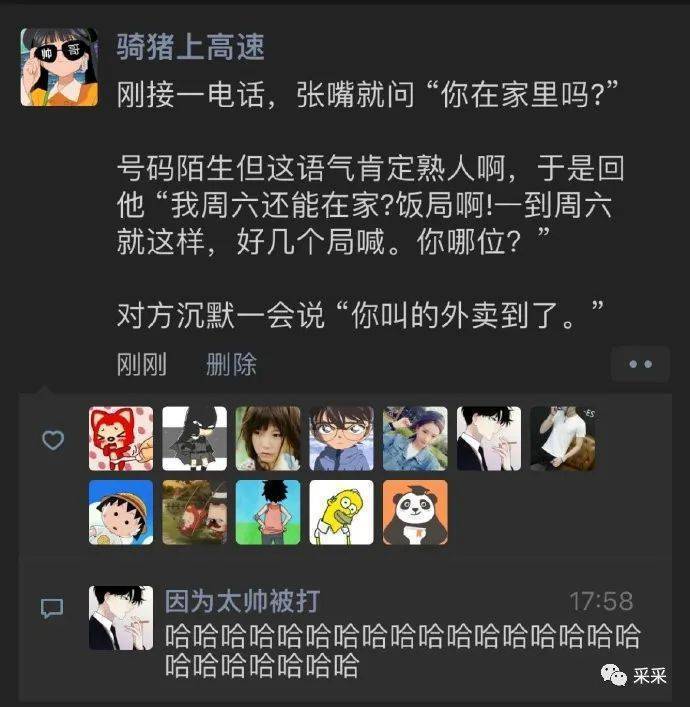Tap the post body text about 外卖

360,315
